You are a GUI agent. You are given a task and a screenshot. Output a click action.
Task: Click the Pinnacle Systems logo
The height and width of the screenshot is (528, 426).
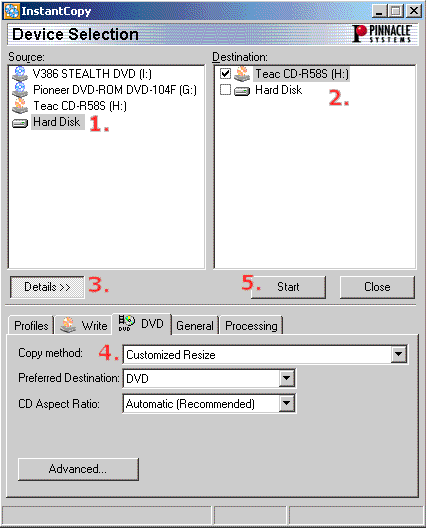pyautogui.click(x=382, y=34)
